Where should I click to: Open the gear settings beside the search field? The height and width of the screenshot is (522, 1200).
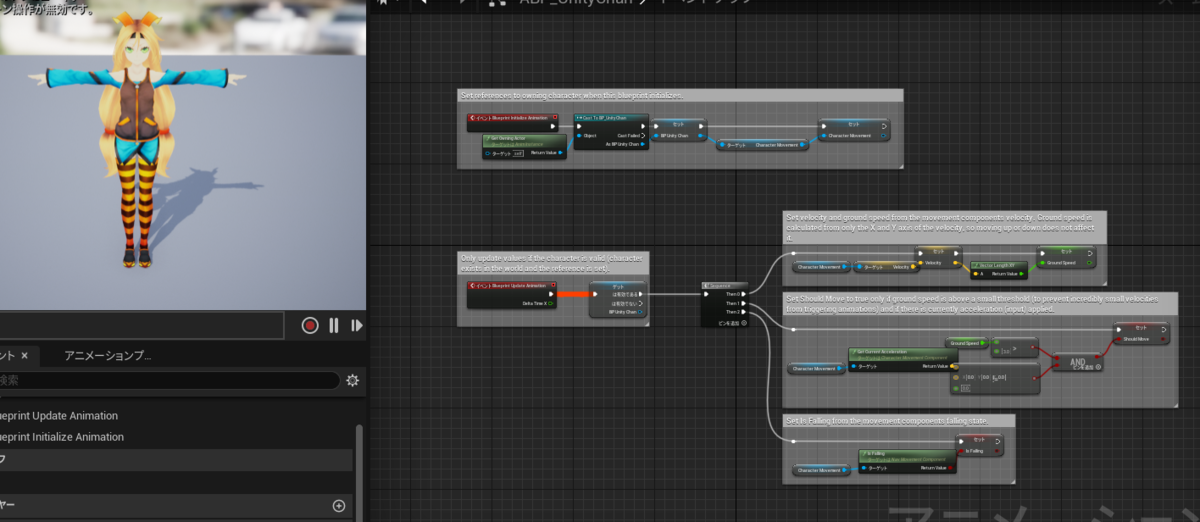click(352, 380)
